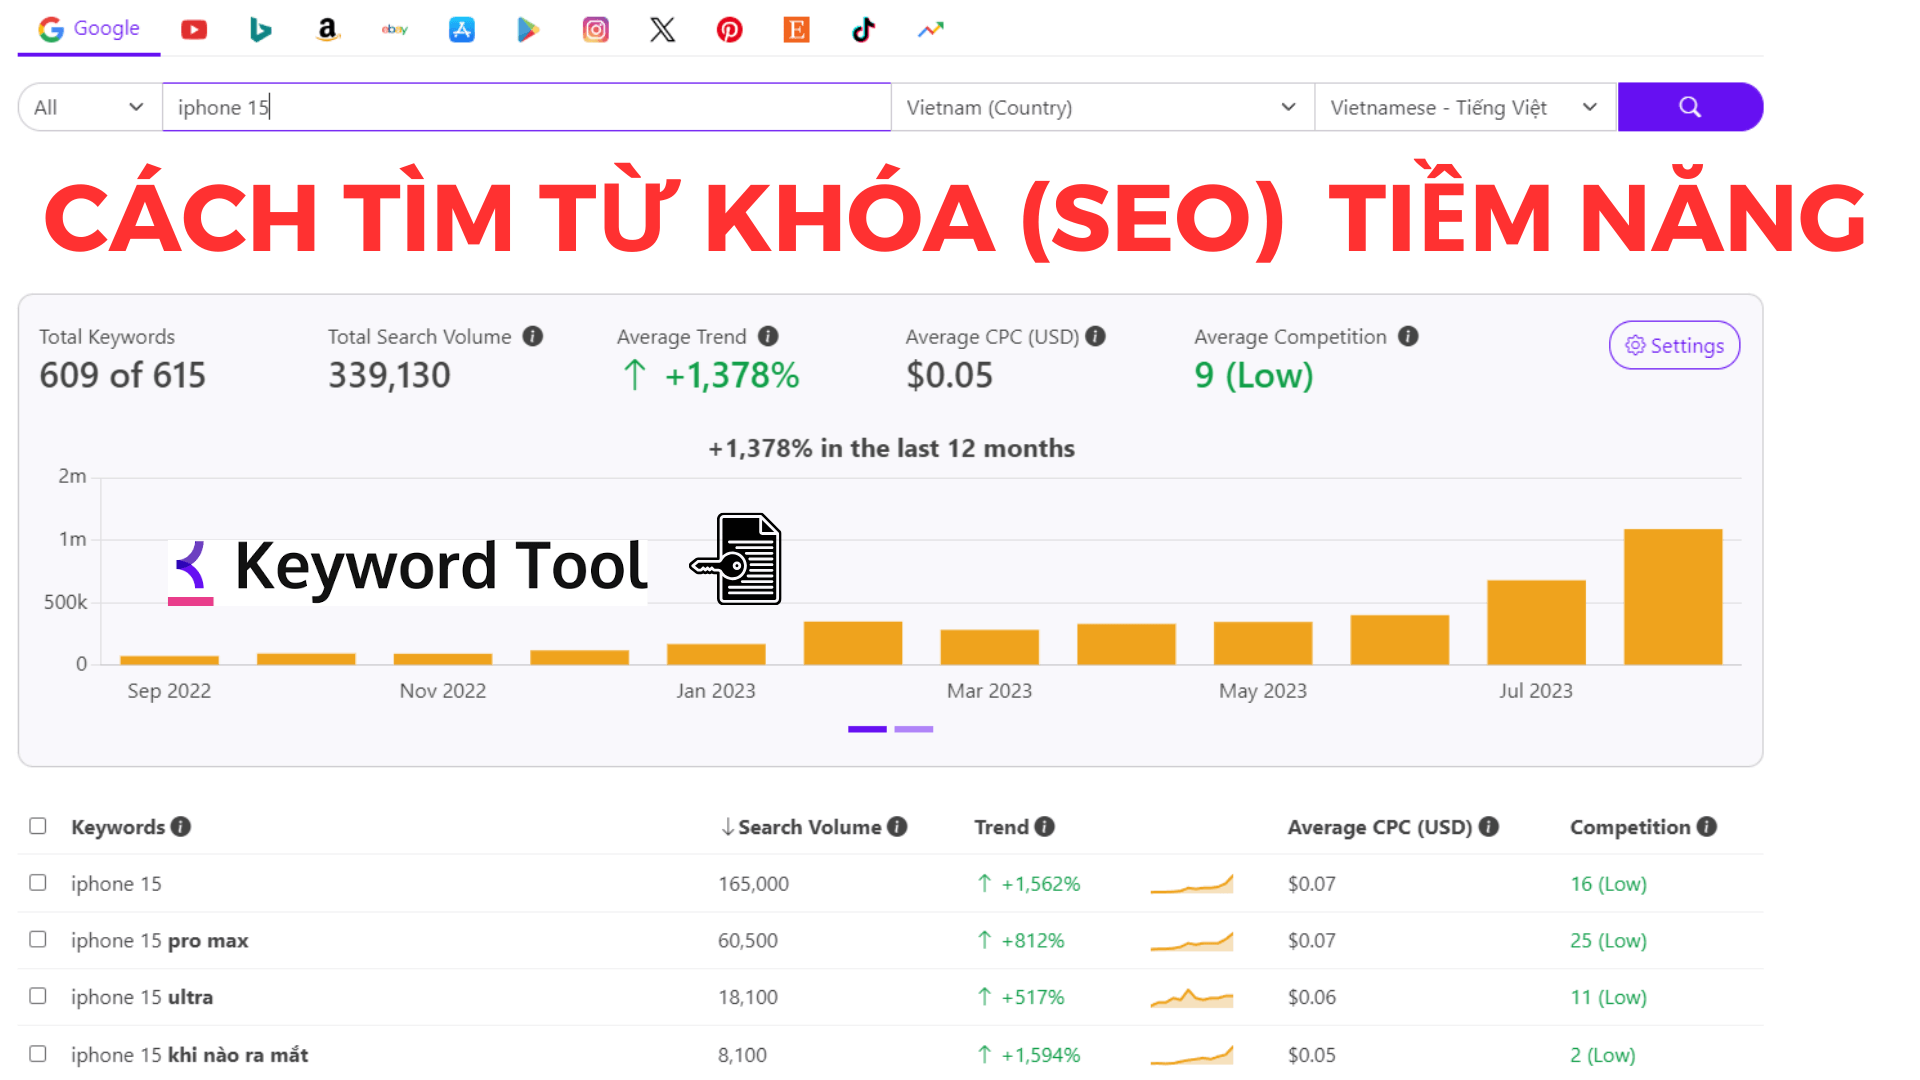Open the Vietnam (Country) location dropdown
The width and height of the screenshot is (1920, 1080).
coord(1102,107)
